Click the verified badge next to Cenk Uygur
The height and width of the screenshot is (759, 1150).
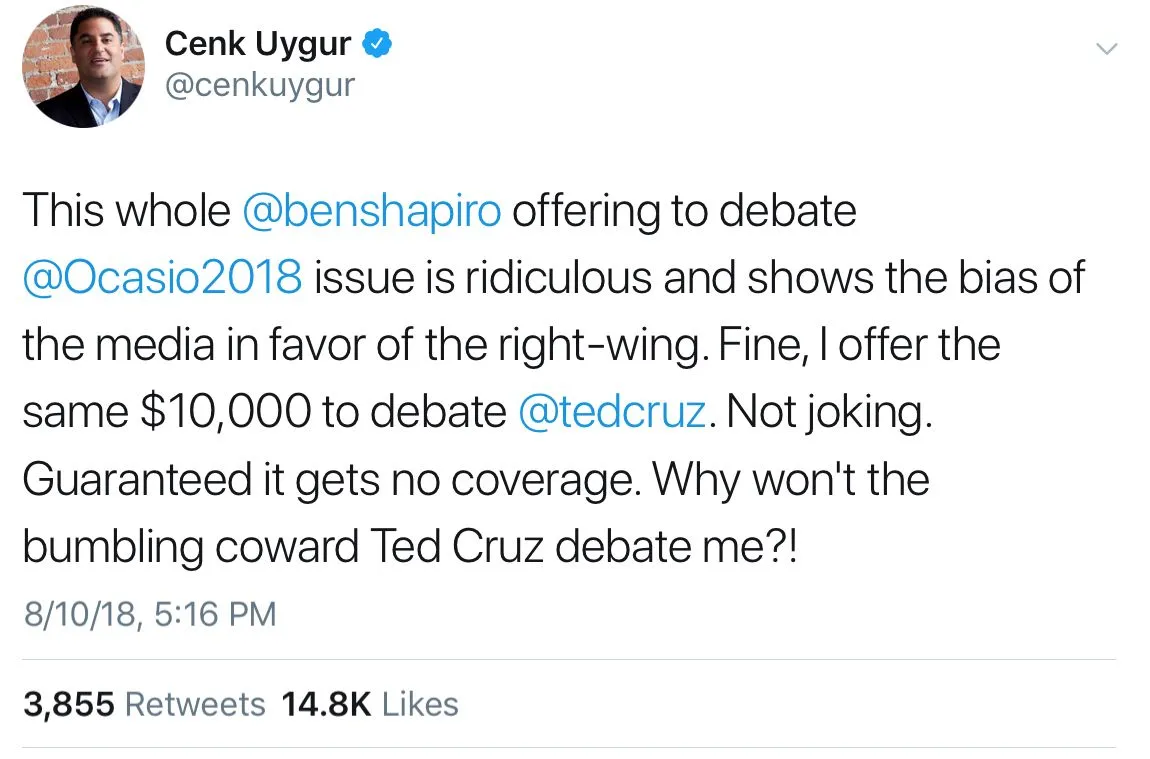point(377,43)
